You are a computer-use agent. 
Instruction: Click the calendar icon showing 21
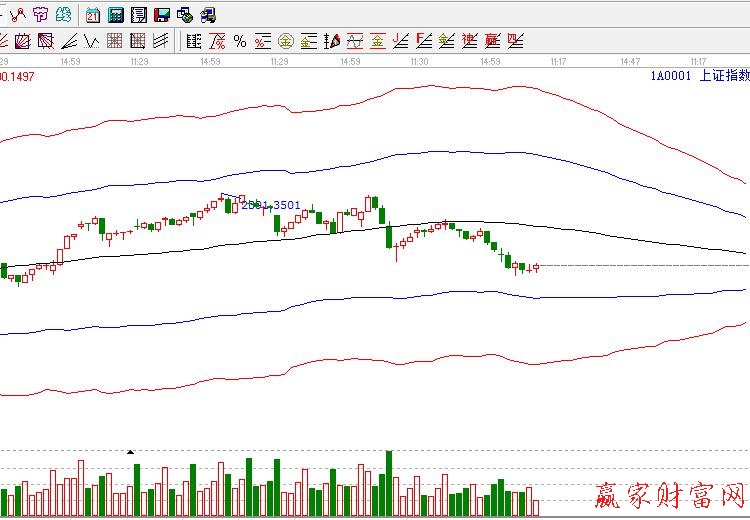pos(92,15)
